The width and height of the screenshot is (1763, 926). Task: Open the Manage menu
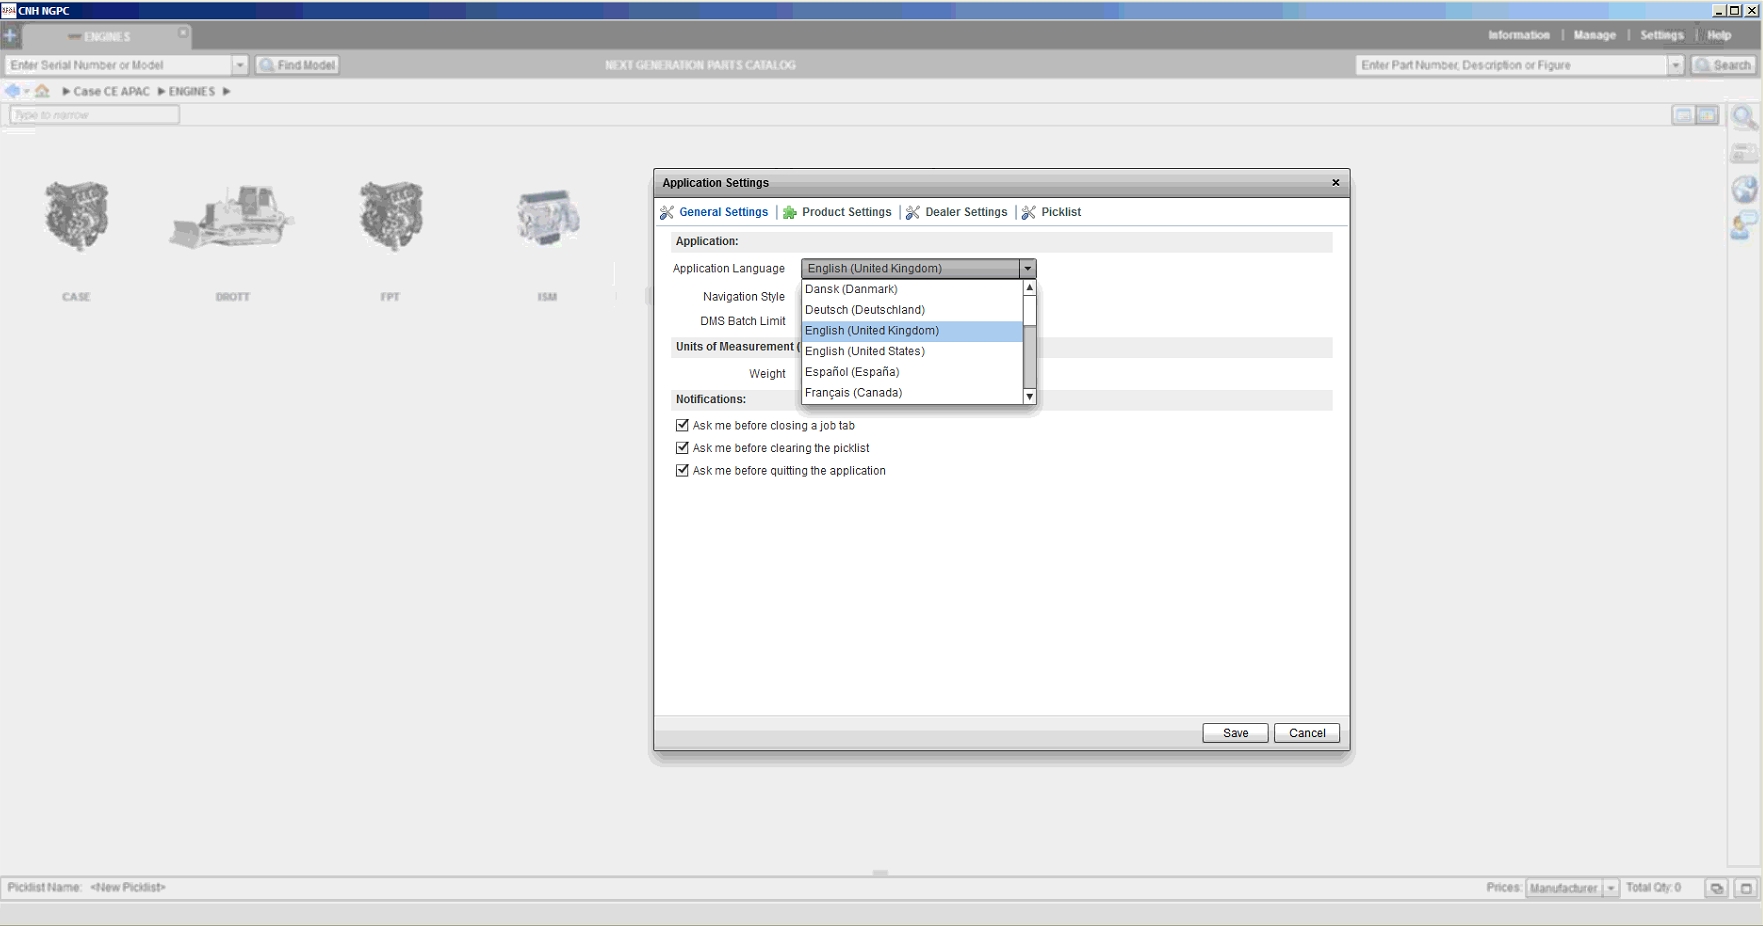1594,35
